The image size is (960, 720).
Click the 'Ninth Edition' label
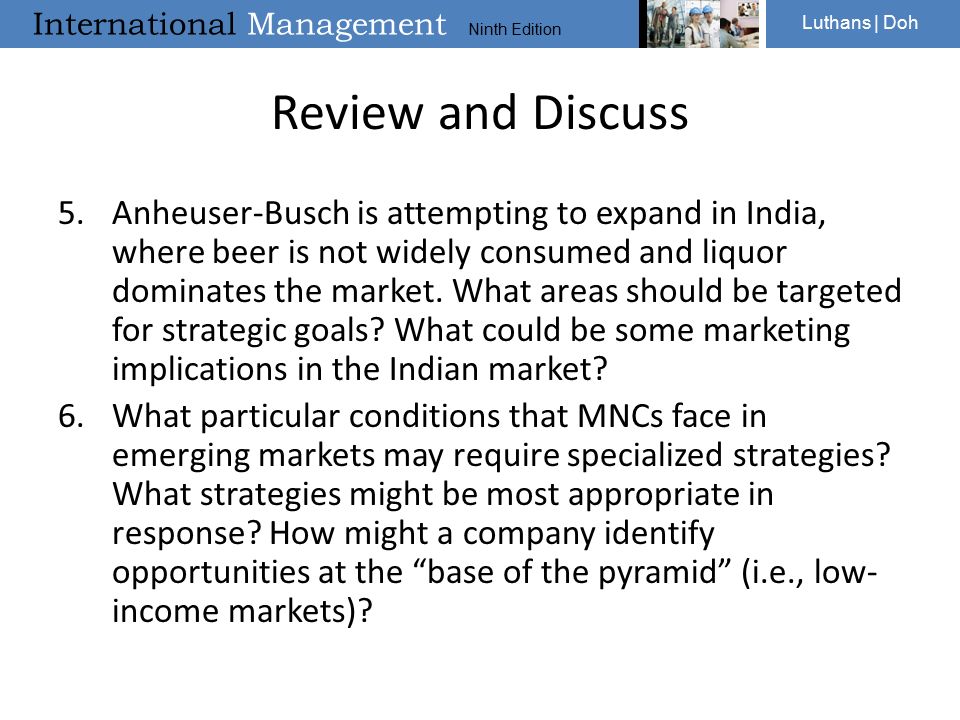(x=514, y=29)
